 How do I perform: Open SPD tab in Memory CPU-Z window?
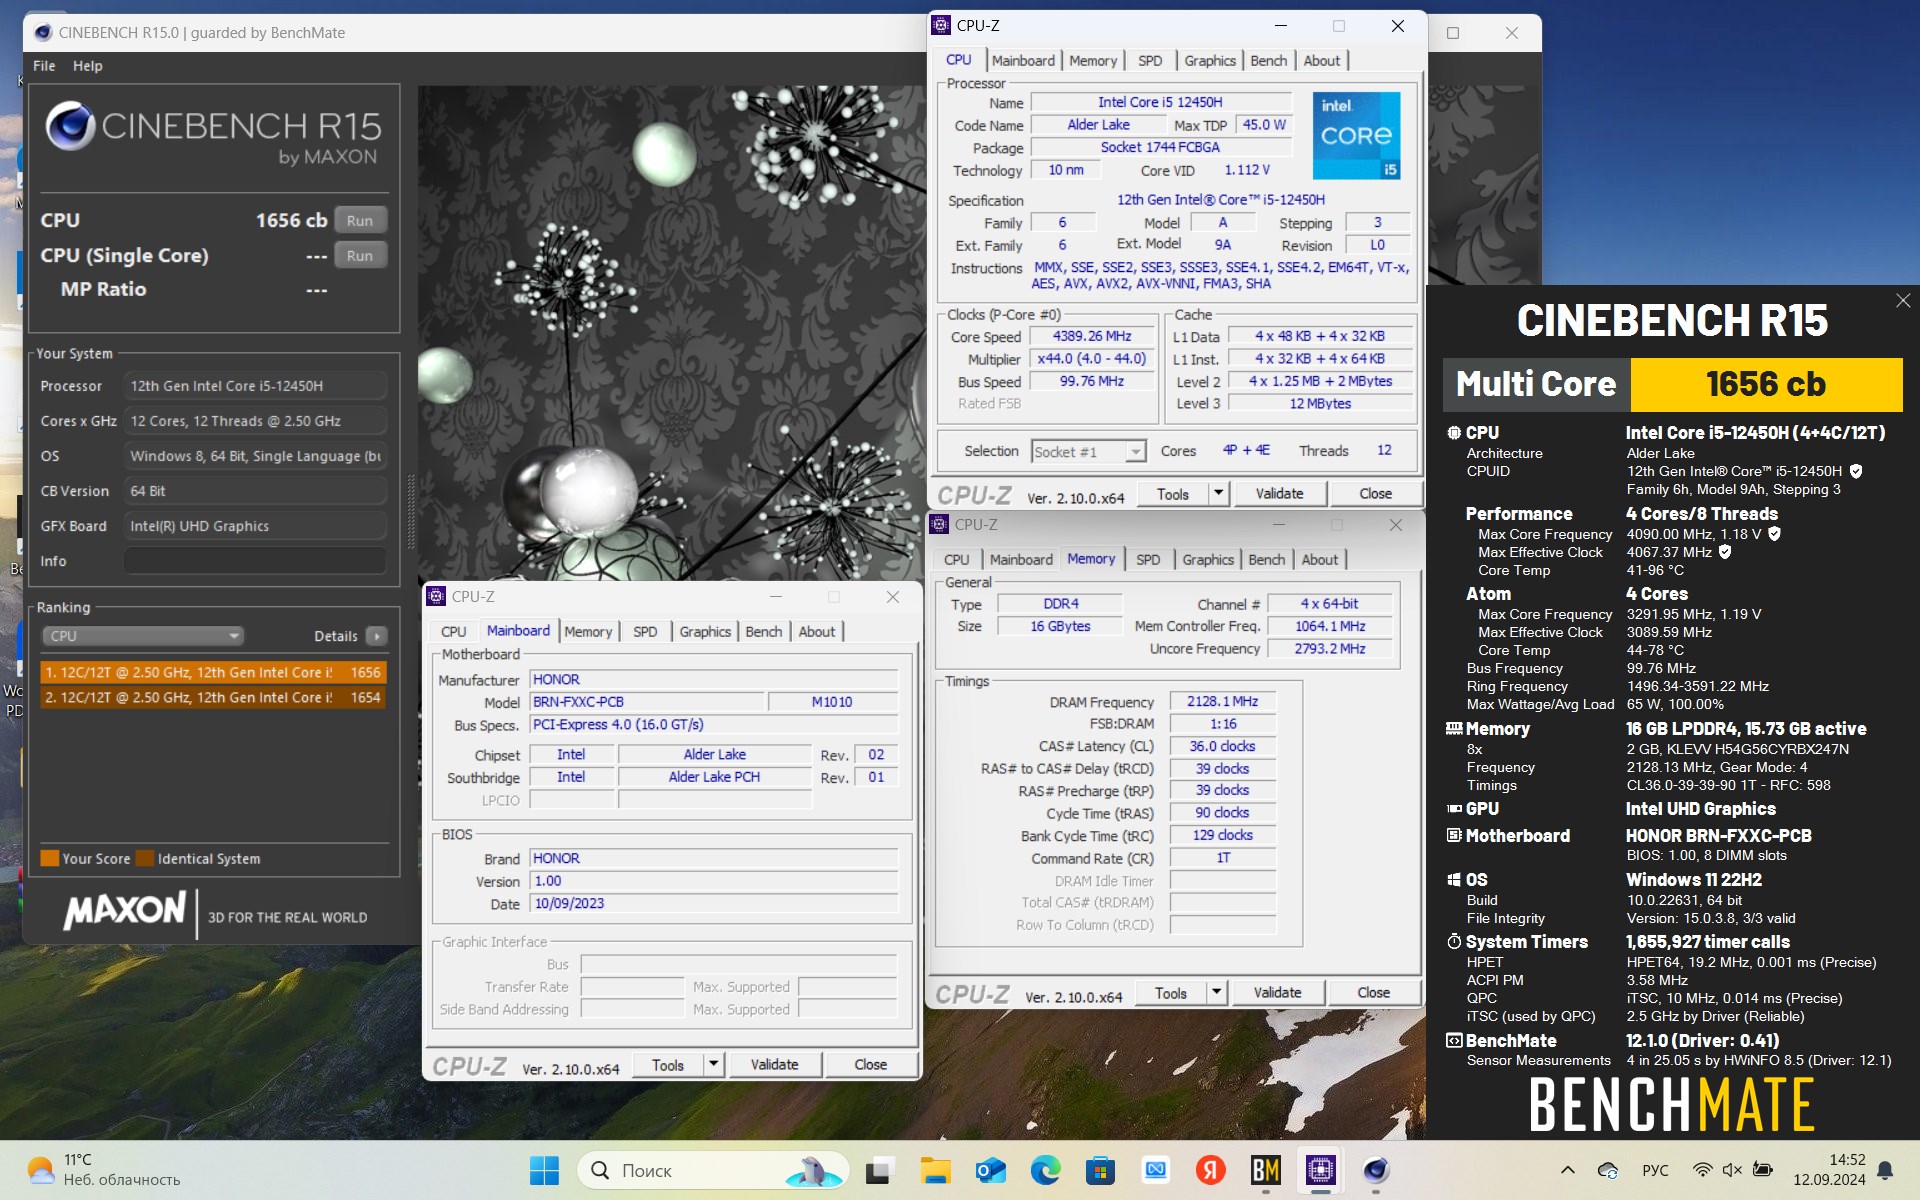[1148, 560]
